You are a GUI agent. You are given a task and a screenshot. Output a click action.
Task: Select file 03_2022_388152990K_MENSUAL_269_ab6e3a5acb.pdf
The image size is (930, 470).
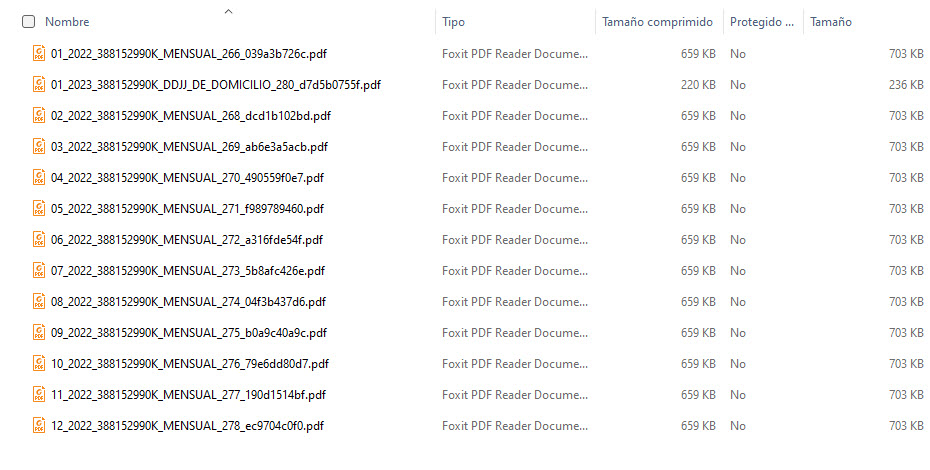189,147
